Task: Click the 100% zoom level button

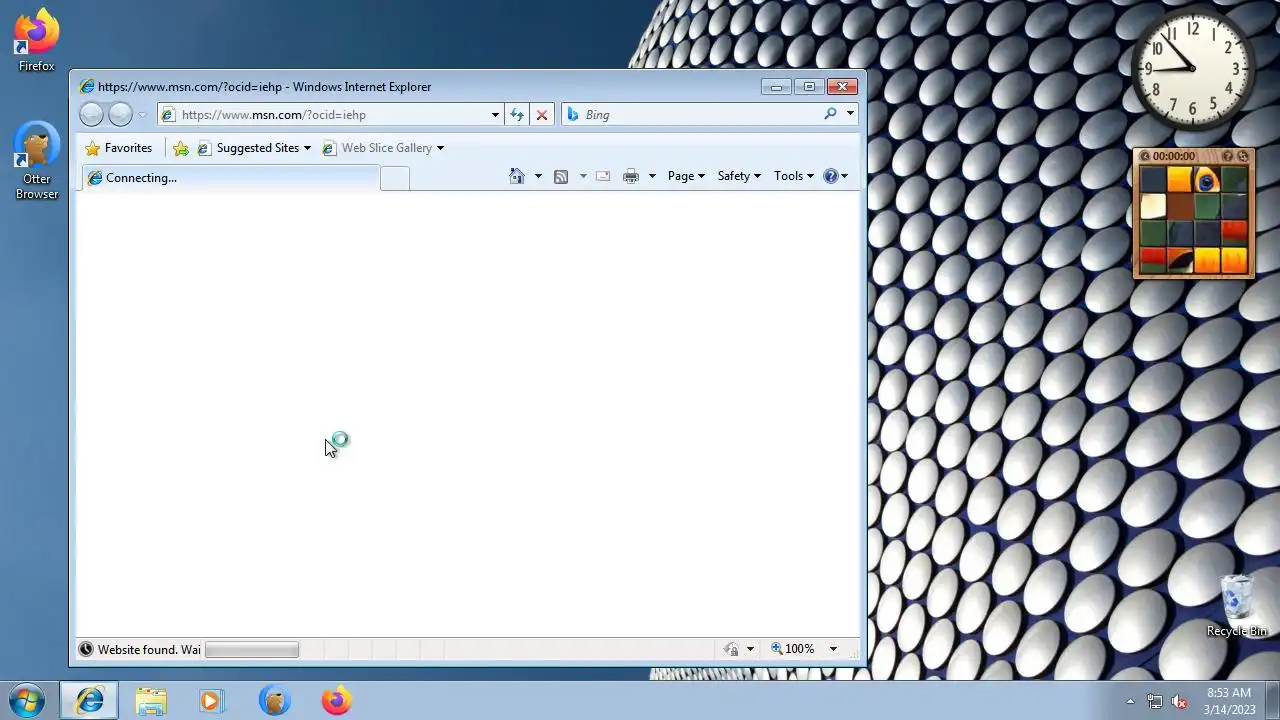Action: (x=793, y=649)
